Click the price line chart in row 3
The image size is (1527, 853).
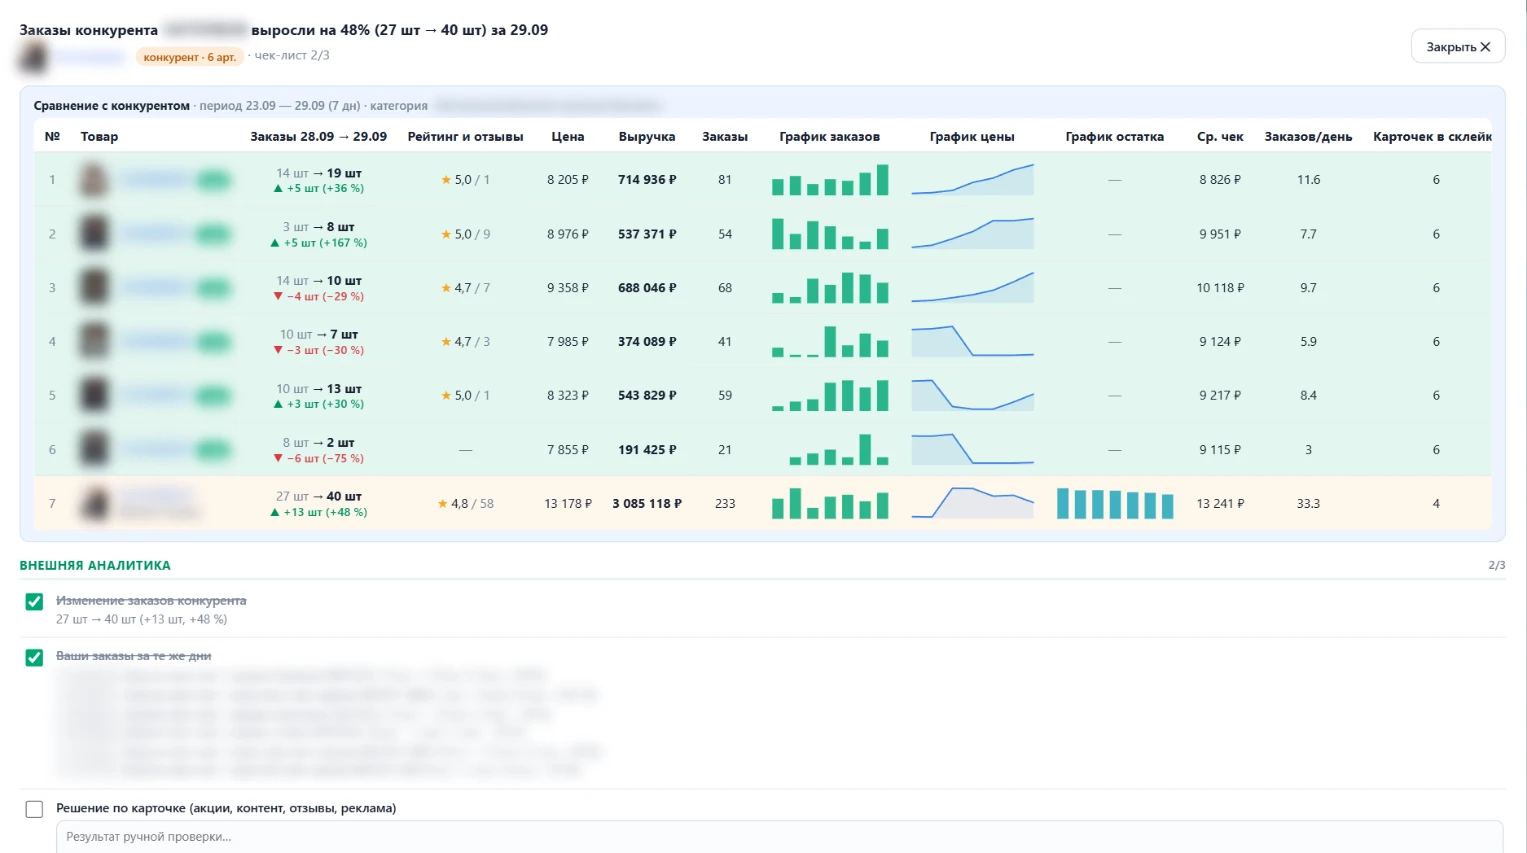[972, 288]
